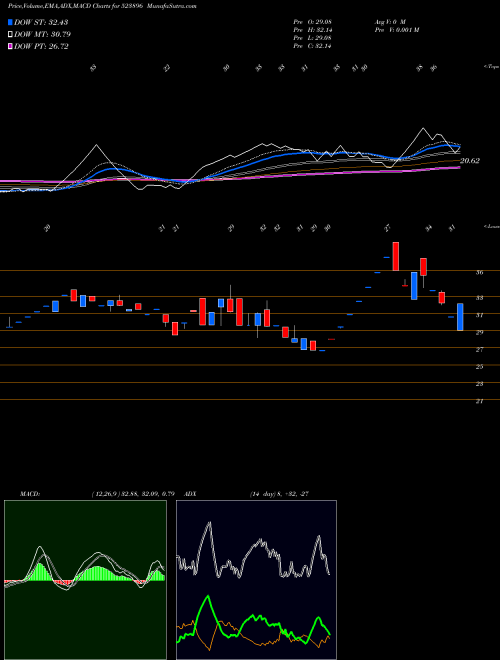The height and width of the screenshot is (660, 500).
Task: Click the 'ADX' panel heading
Action: point(191,494)
